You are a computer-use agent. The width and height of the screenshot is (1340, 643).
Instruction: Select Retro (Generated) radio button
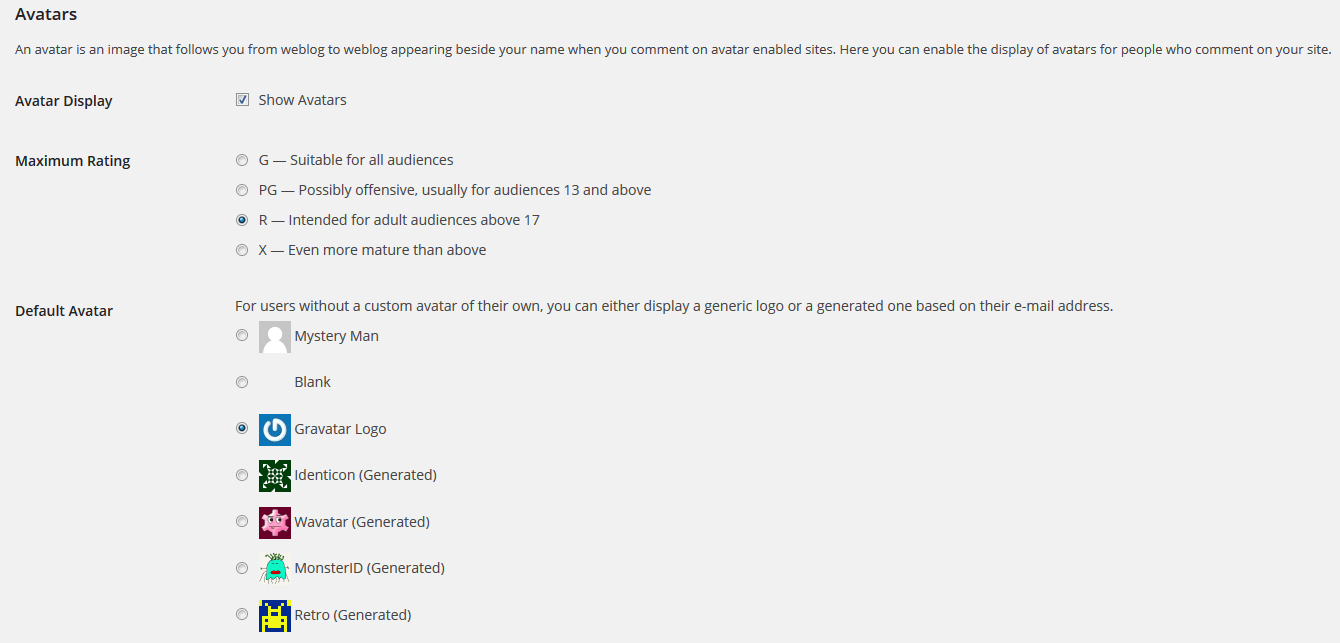(x=242, y=614)
